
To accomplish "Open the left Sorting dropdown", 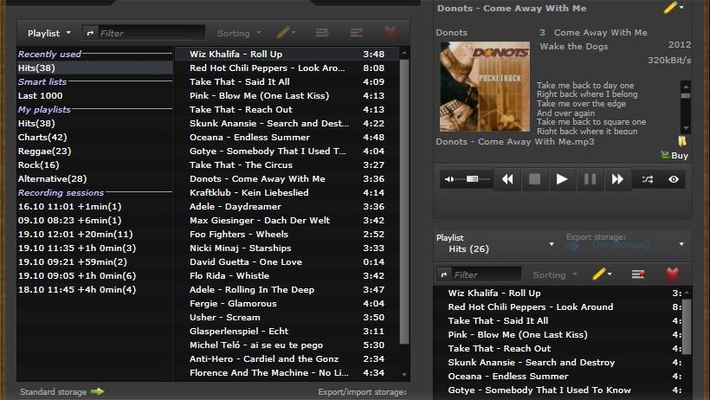I will pyautogui.click(x=239, y=33).
